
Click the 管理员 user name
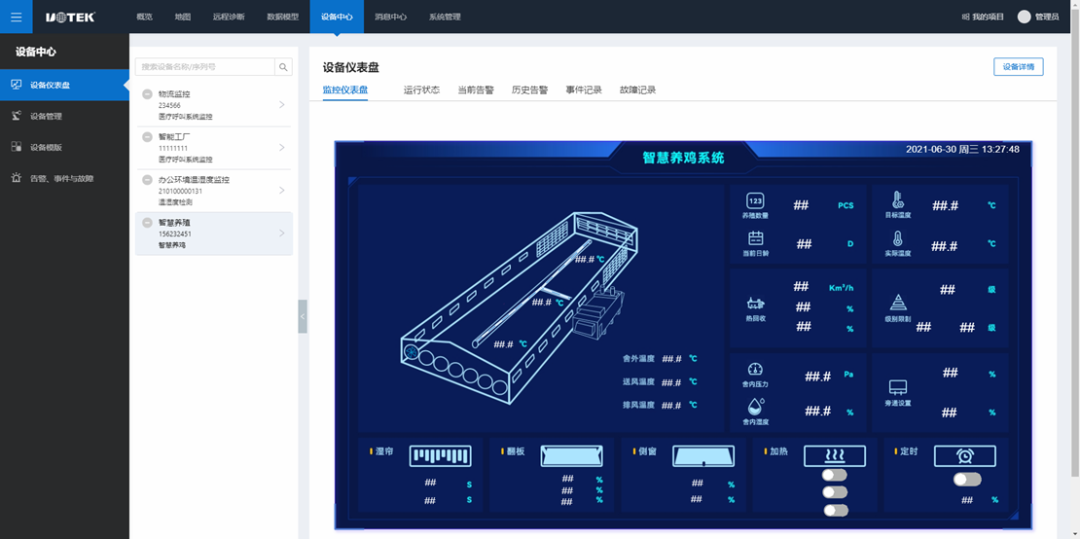[1047, 17]
